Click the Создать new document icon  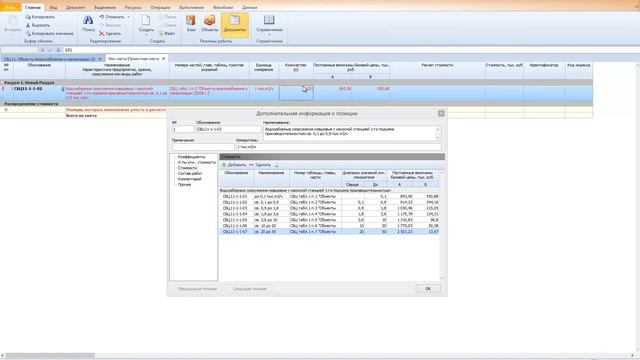click(146, 20)
